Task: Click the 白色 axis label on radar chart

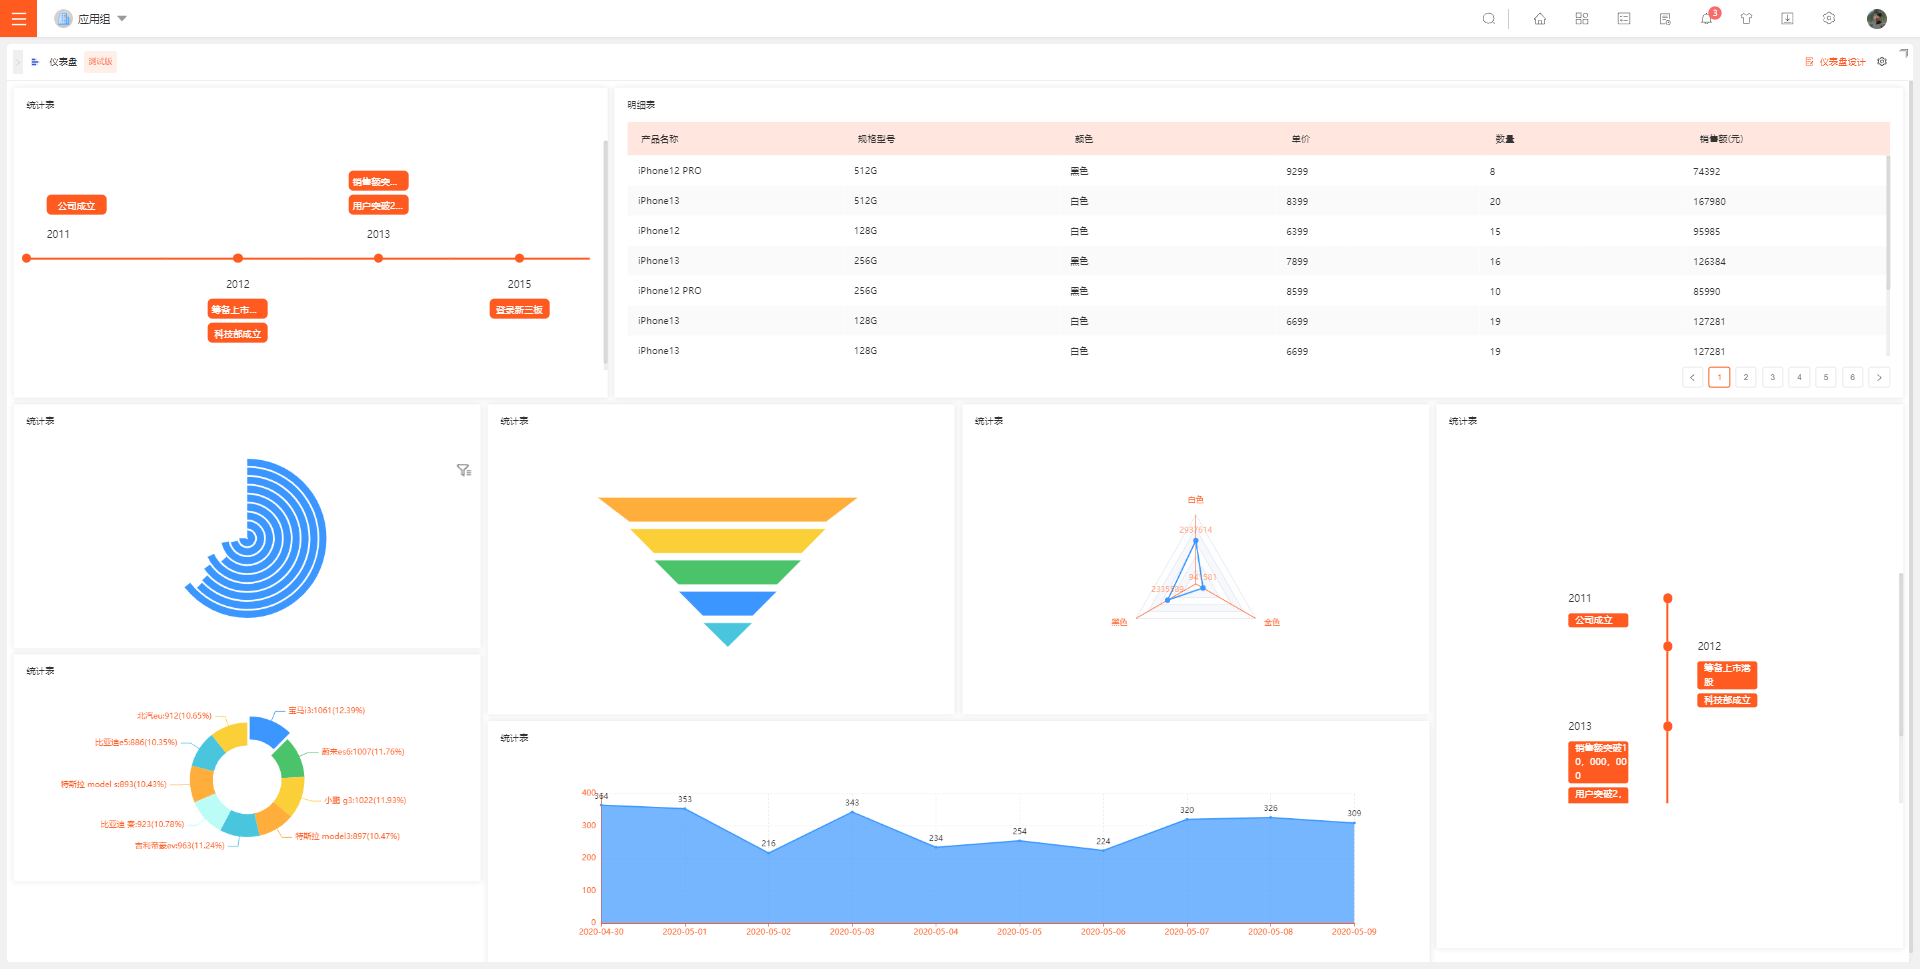Action: pyautogui.click(x=1195, y=499)
